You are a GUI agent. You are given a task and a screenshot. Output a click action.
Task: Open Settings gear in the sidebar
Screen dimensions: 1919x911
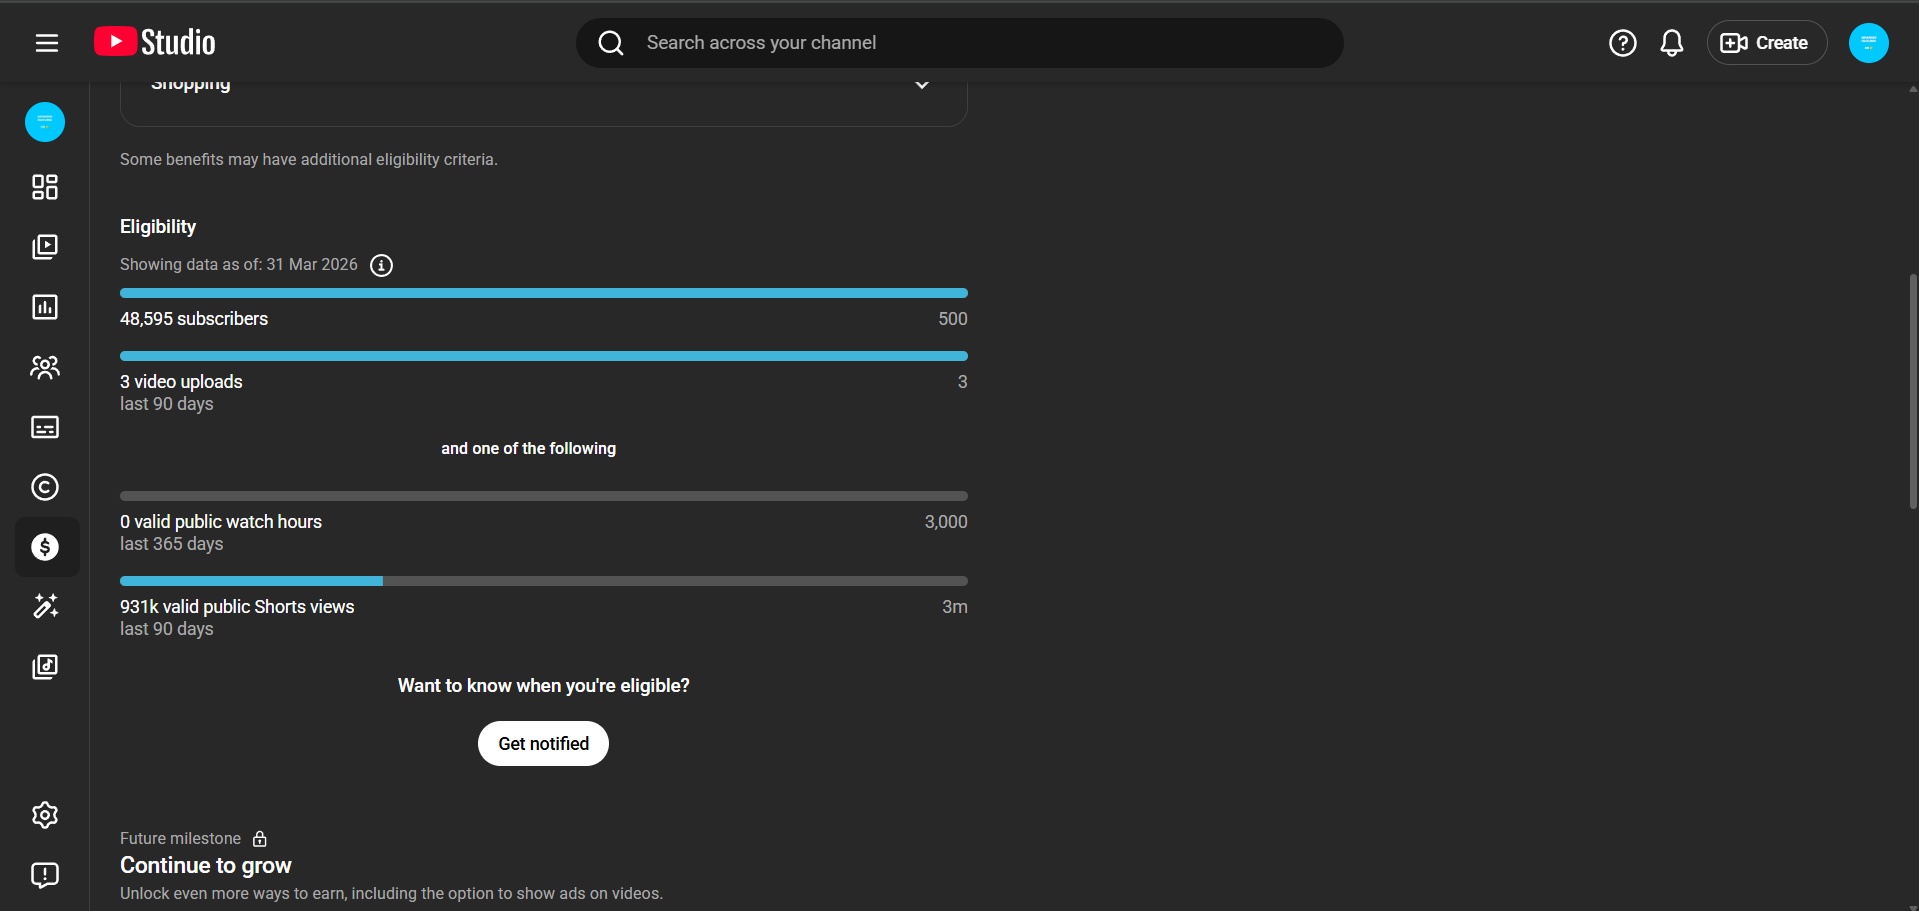pyautogui.click(x=45, y=815)
